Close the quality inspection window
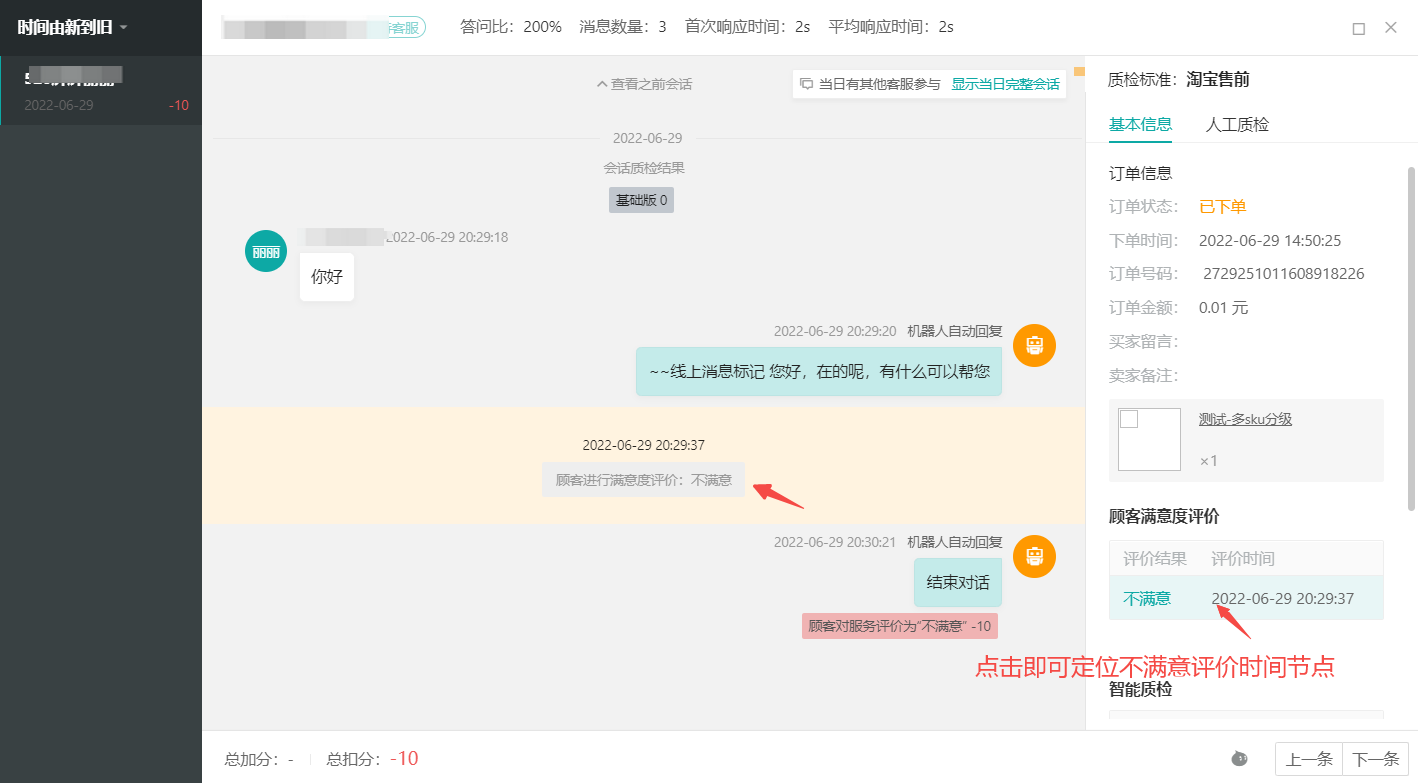1418x783 pixels. click(1391, 28)
